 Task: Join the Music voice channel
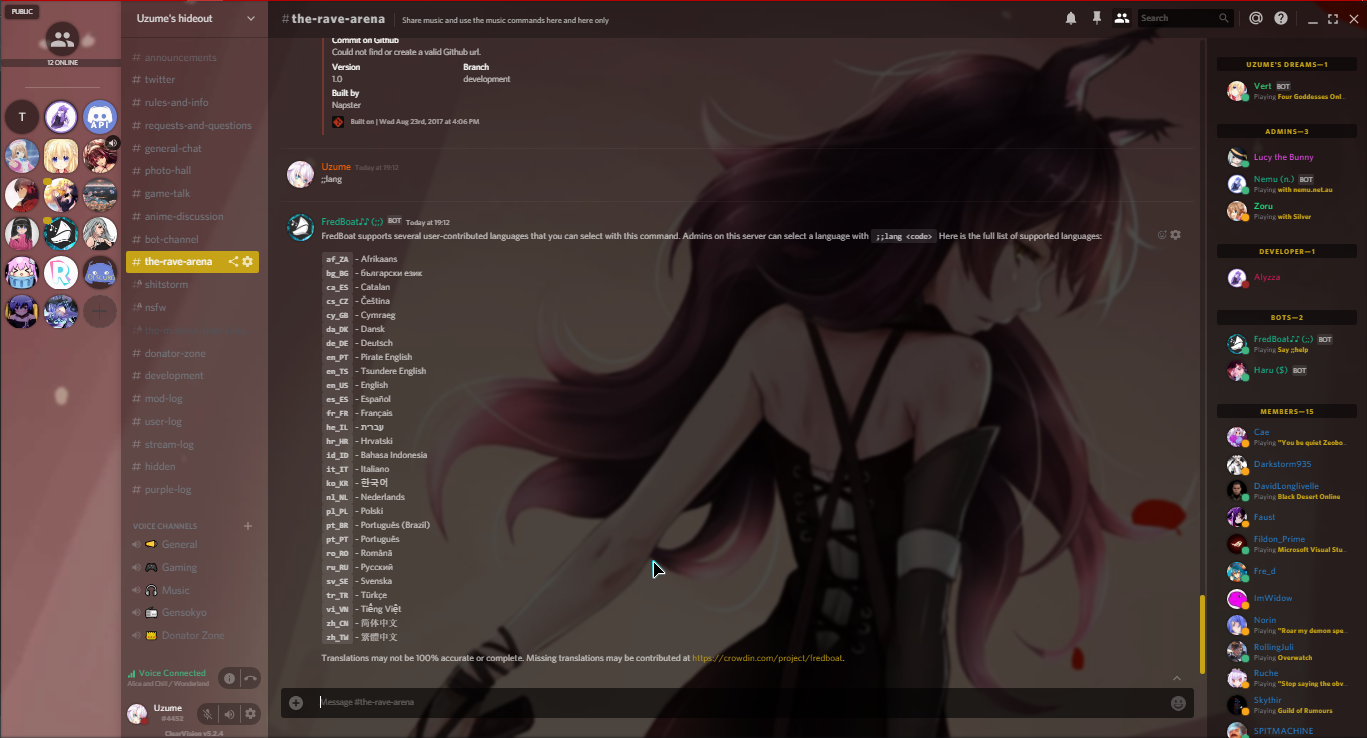click(176, 591)
